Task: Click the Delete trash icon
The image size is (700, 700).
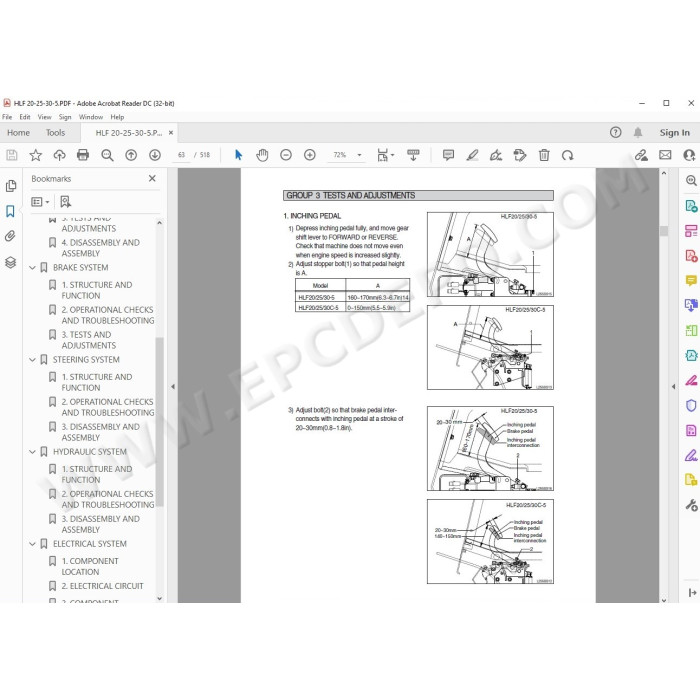Action: (544, 155)
